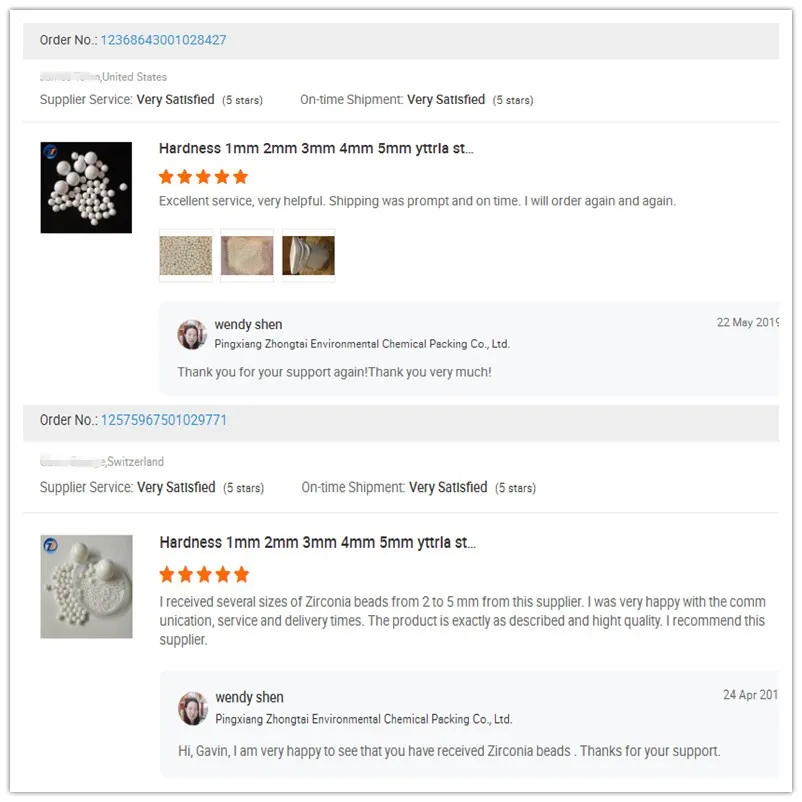Open first Hardness 1mm 2mm yttria product title
Image resolution: width=802 pixels, height=802 pixels.
(x=316, y=149)
